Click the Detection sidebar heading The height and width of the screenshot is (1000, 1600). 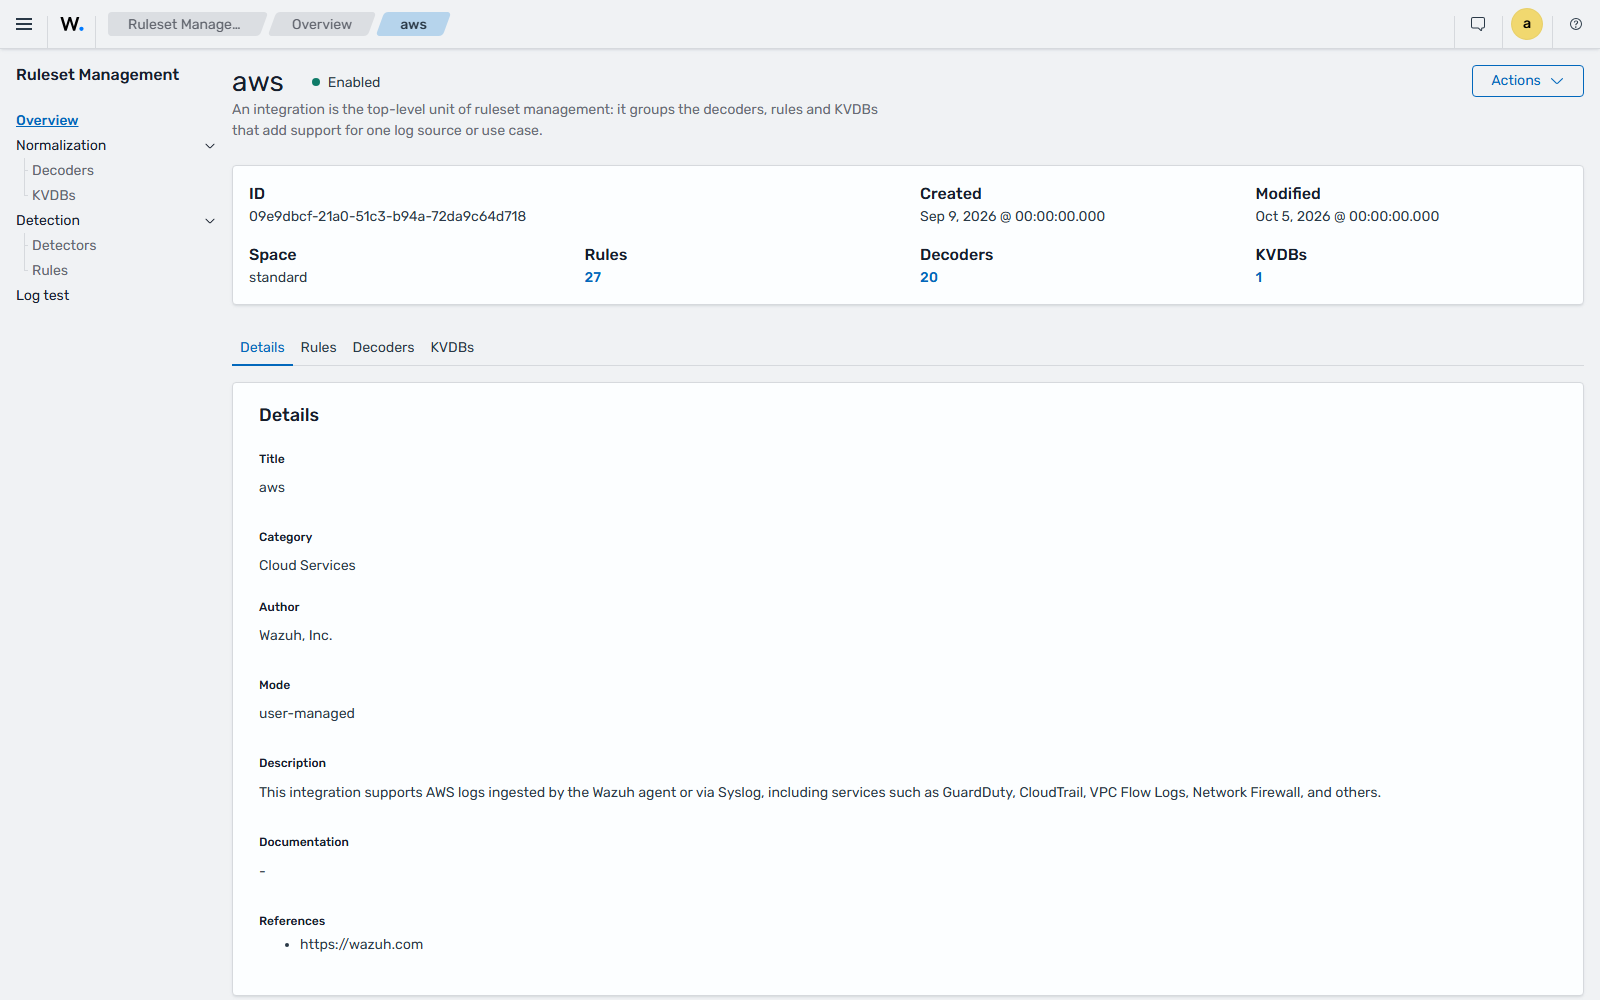pyautogui.click(x=48, y=220)
